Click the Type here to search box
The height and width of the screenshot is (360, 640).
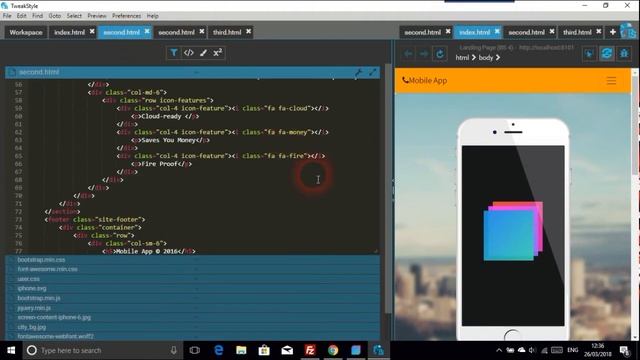(x=102, y=350)
